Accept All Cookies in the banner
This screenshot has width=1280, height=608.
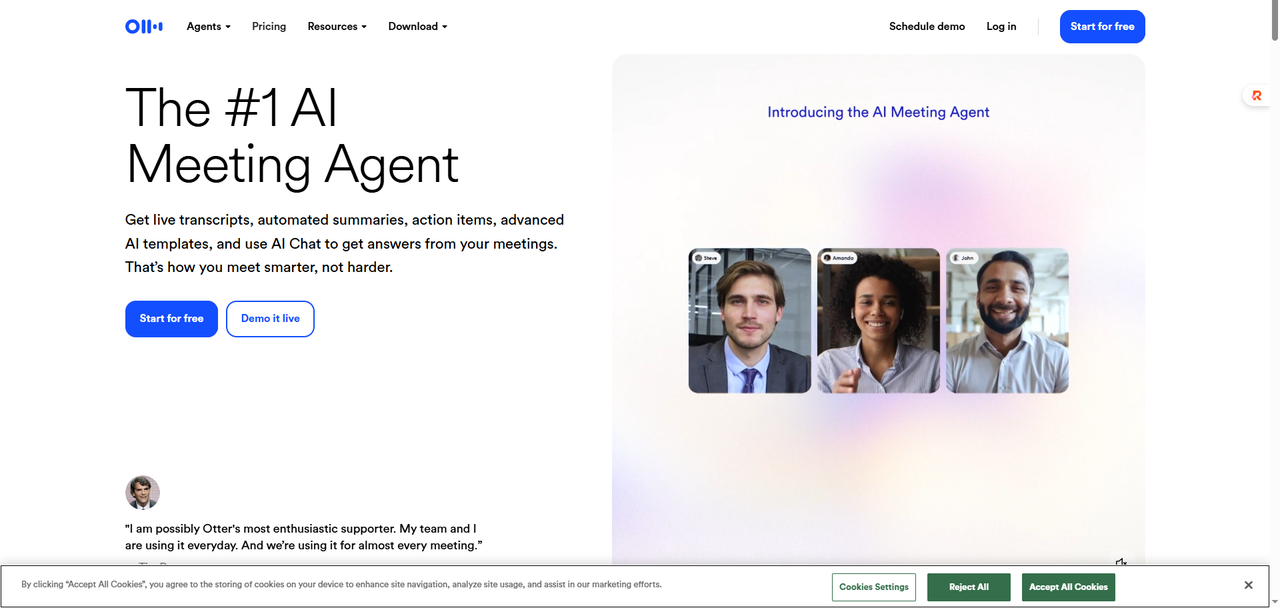pos(1068,587)
